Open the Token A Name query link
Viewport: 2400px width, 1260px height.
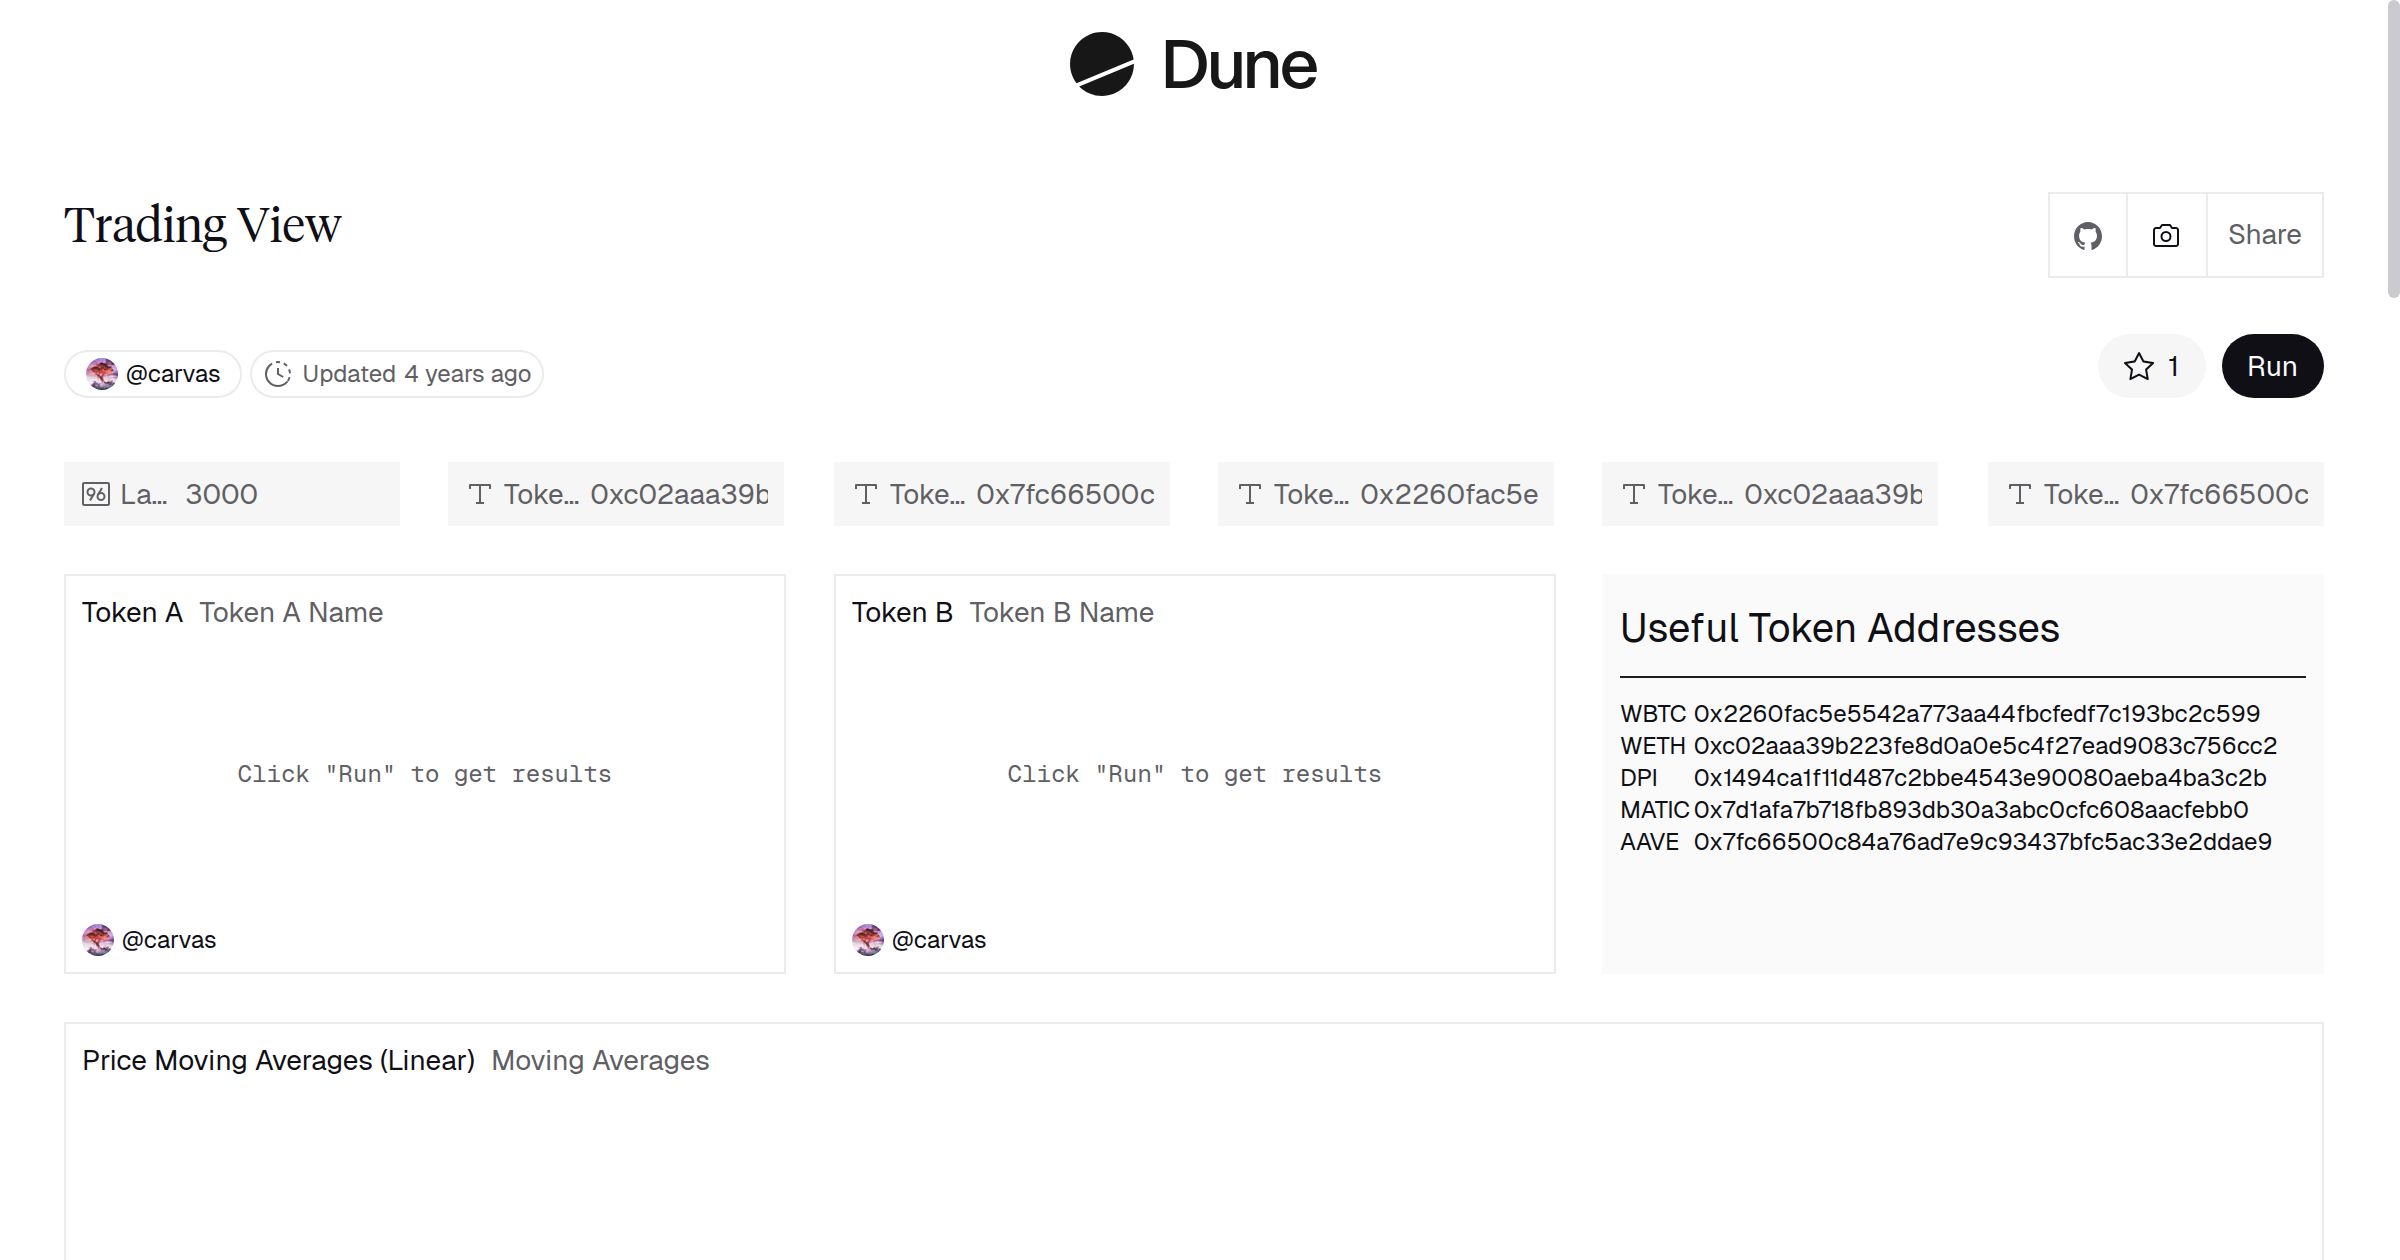click(x=291, y=613)
